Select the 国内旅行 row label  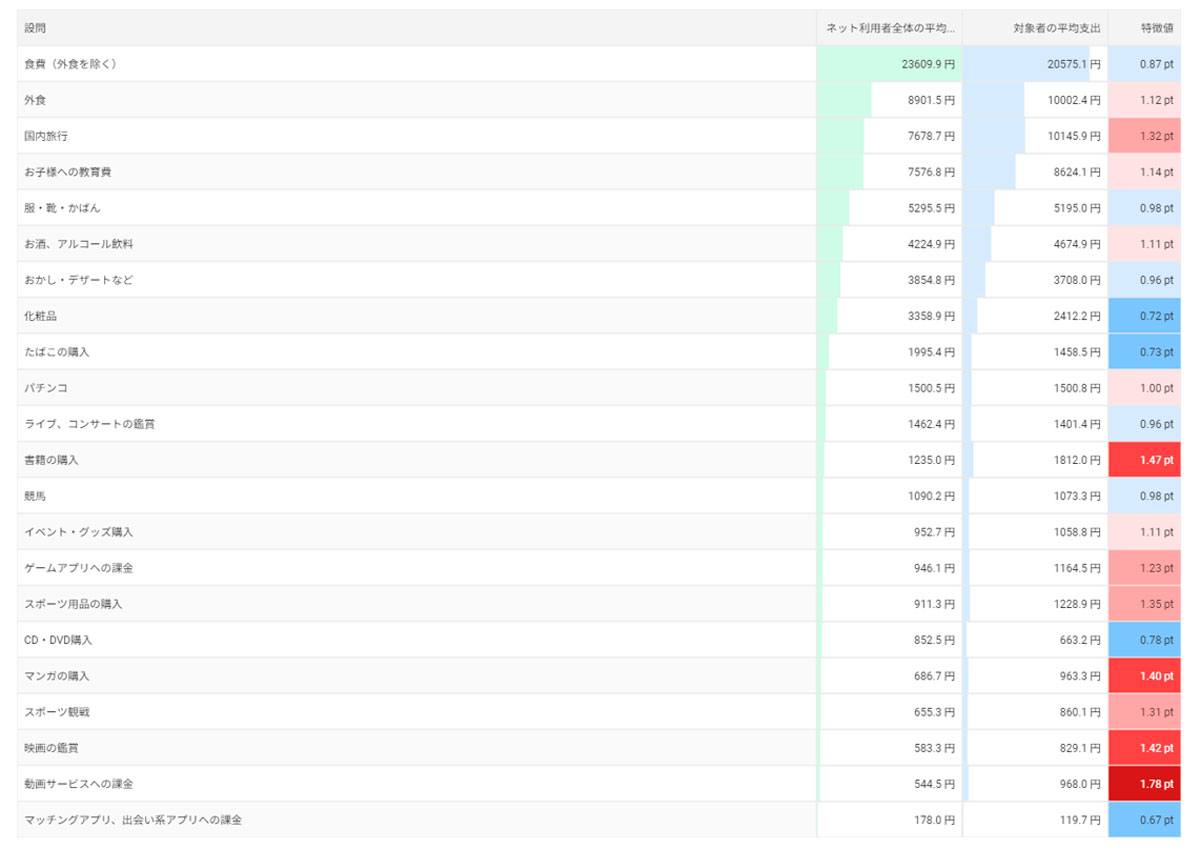46,136
